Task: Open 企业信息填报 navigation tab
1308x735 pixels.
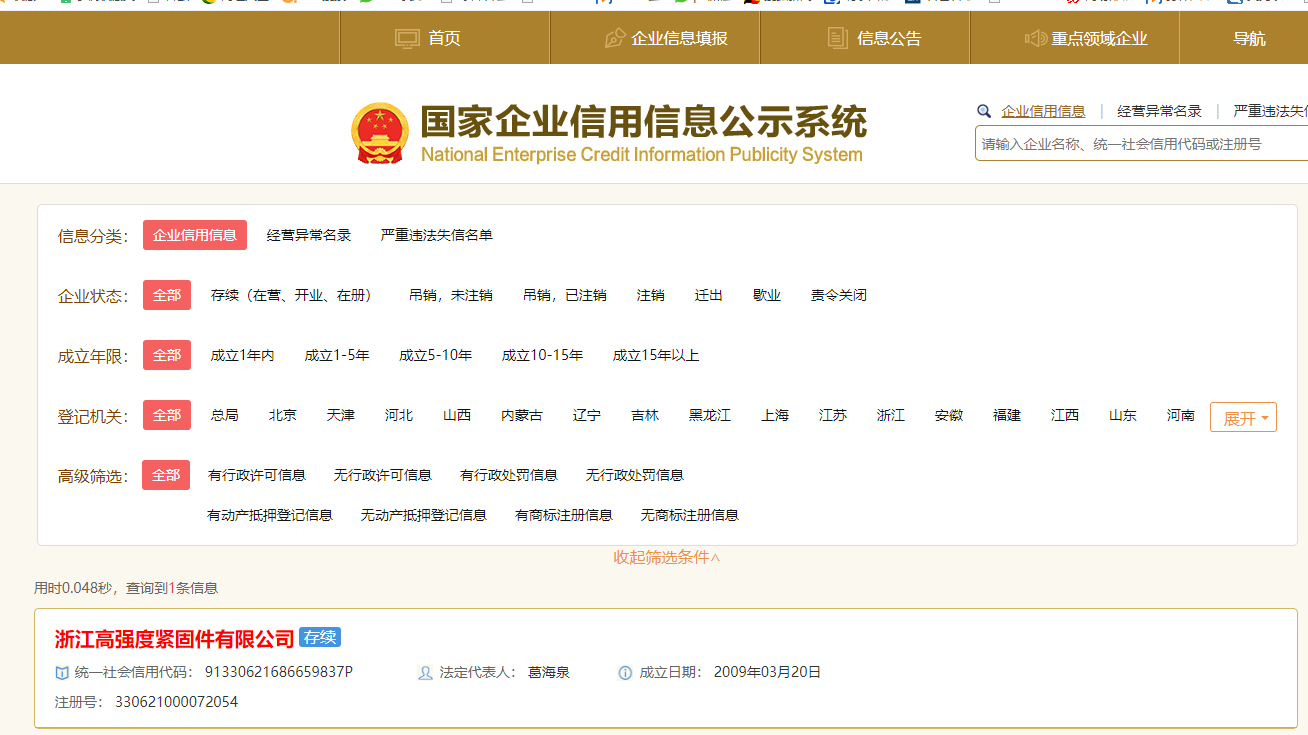Action: click(x=655, y=38)
